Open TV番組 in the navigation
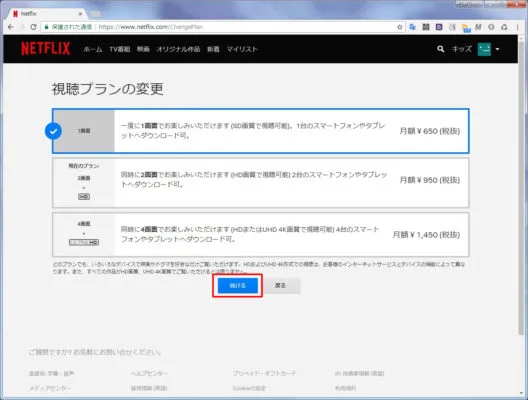The image size is (528, 400). (x=120, y=49)
